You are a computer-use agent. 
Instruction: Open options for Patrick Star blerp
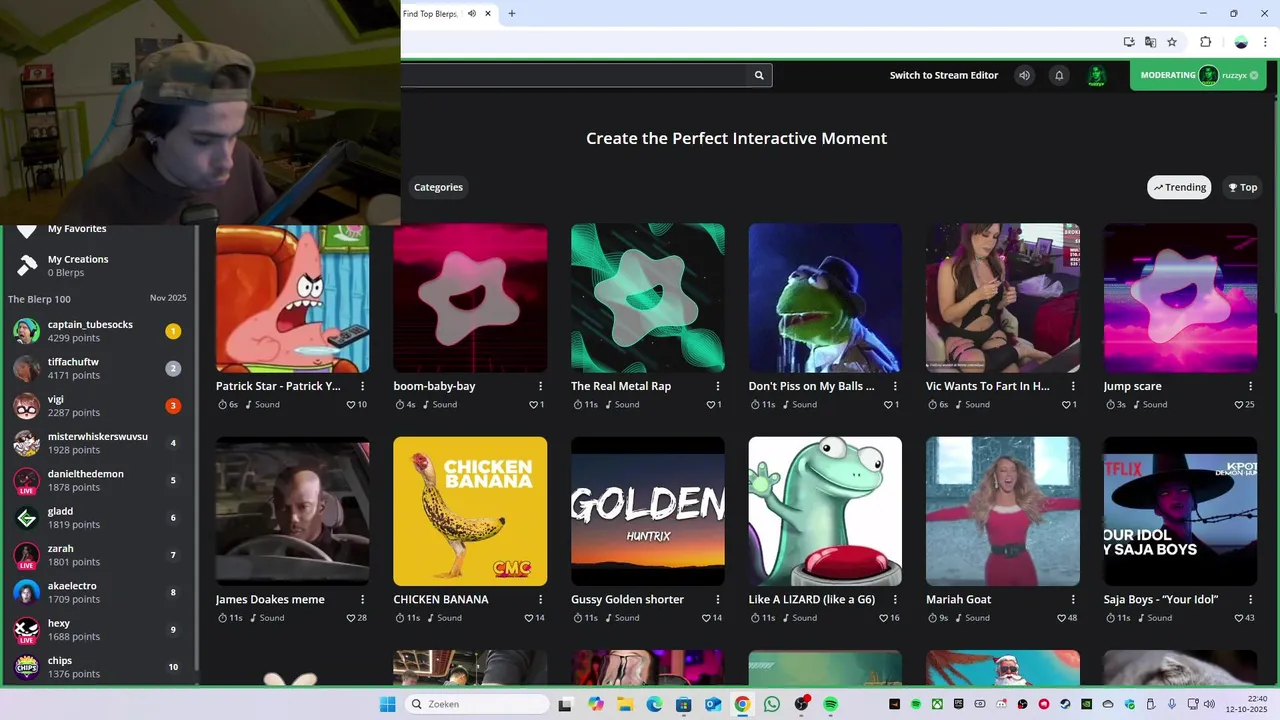click(363, 386)
